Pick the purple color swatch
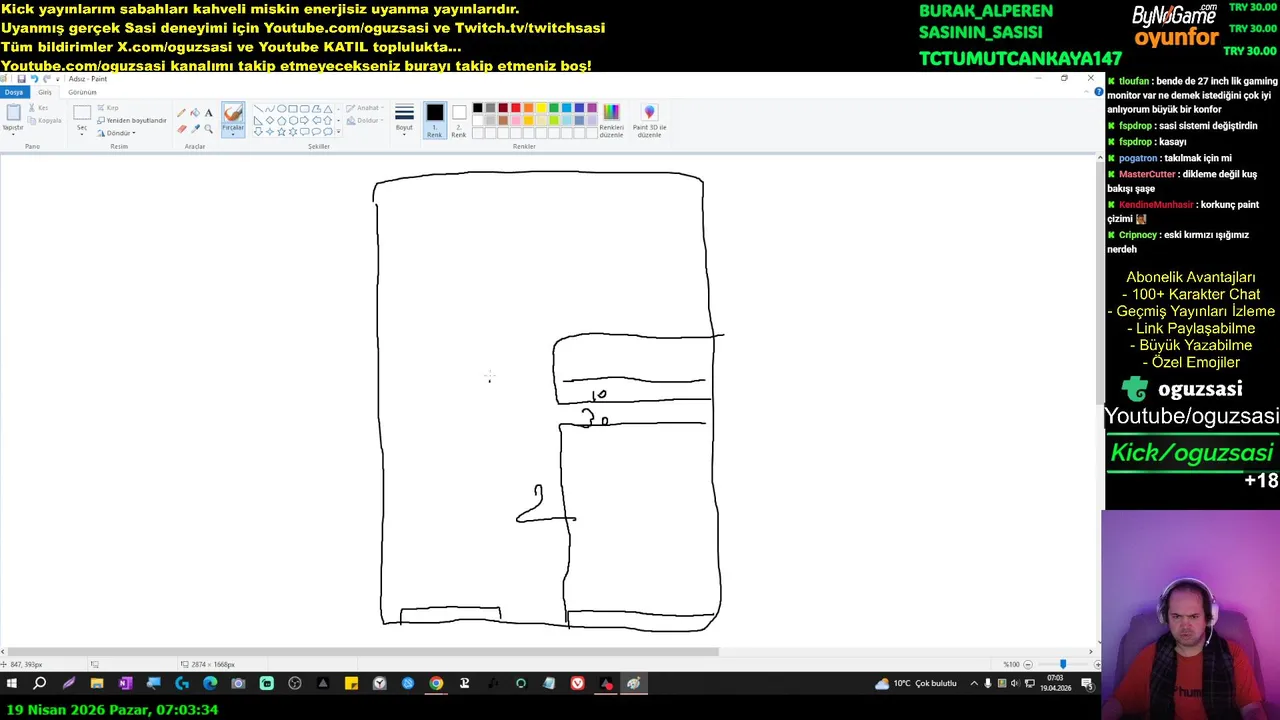This screenshot has width=1280, height=720. [592, 108]
